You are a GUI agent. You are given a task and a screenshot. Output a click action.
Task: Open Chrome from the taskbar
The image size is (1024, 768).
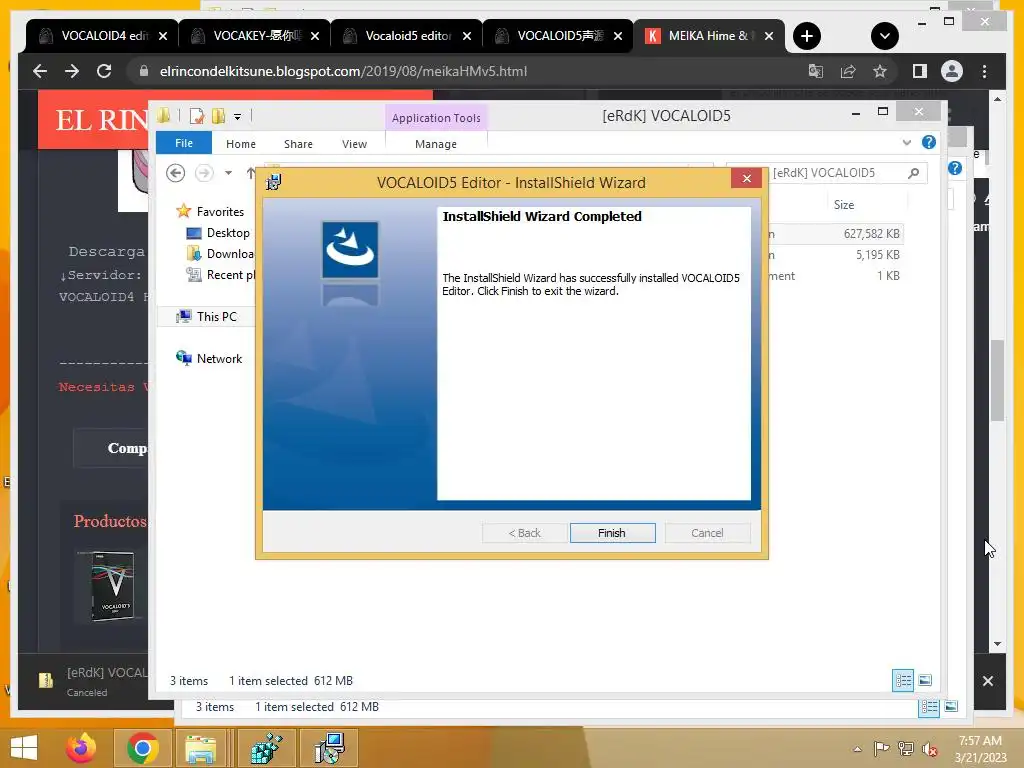tap(142, 748)
